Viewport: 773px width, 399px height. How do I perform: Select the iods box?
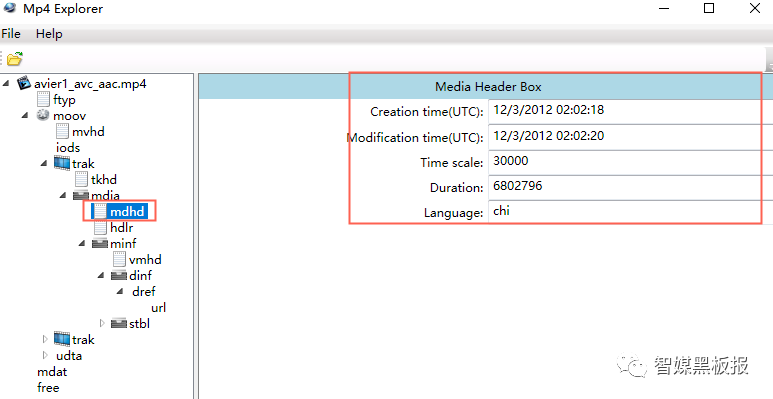pyautogui.click(x=68, y=147)
